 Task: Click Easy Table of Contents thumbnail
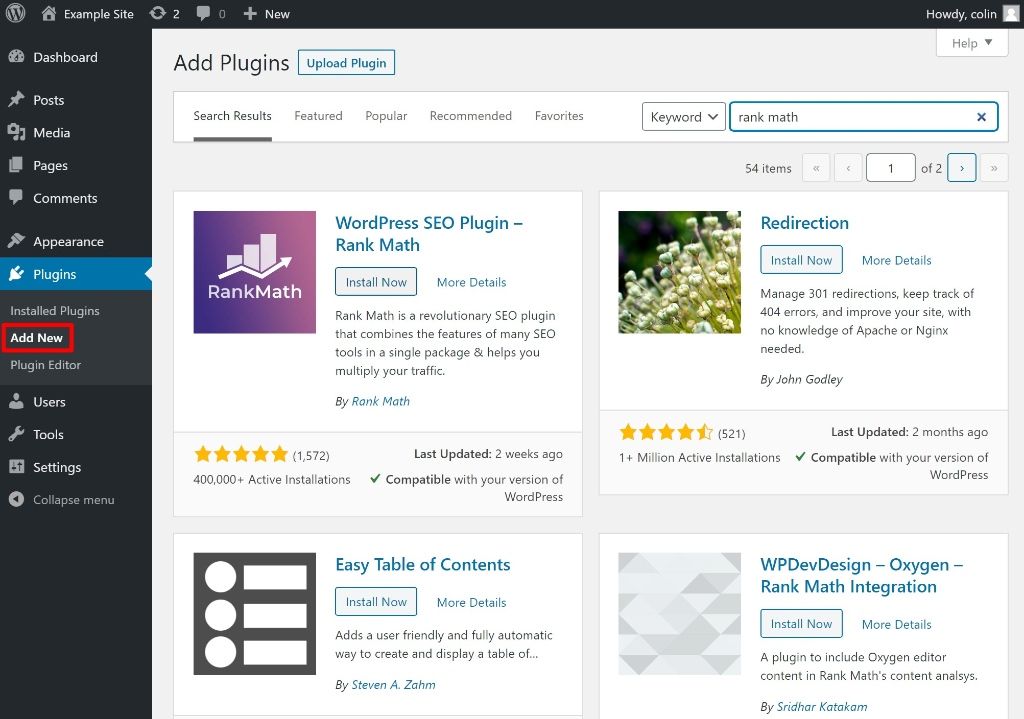[x=255, y=613]
